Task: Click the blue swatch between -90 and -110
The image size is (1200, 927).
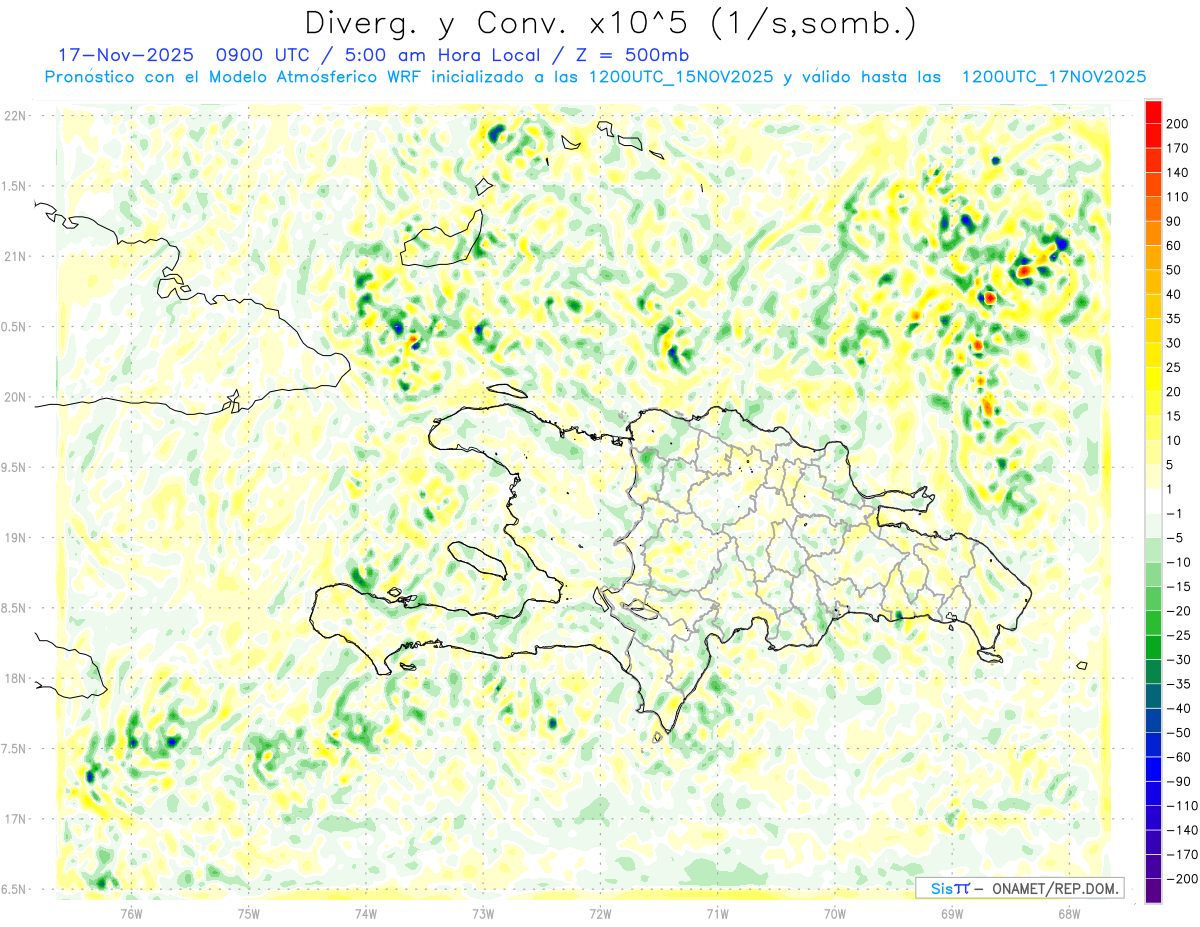Action: coord(1153,793)
